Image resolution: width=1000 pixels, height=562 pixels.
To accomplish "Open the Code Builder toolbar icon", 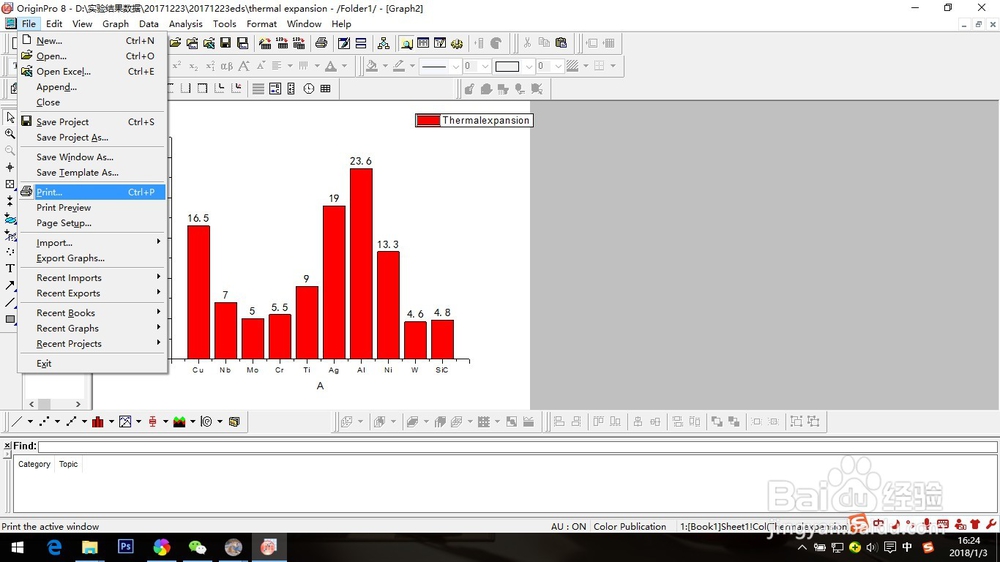I will pos(457,43).
